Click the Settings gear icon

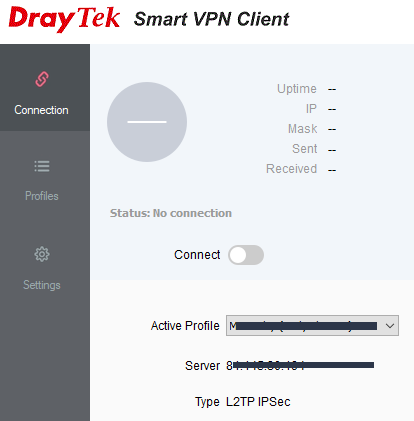(42, 254)
